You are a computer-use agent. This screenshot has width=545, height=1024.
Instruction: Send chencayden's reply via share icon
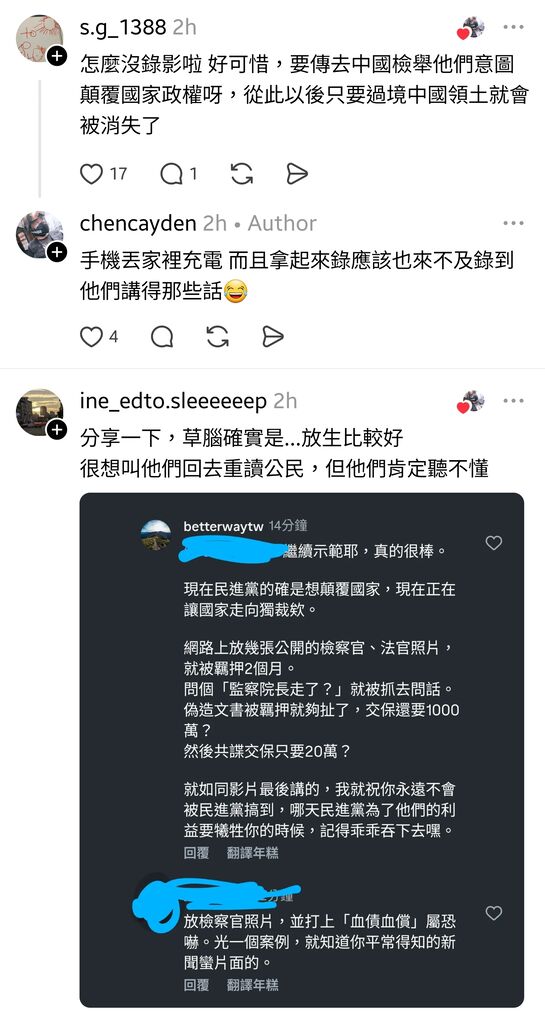click(x=272, y=336)
